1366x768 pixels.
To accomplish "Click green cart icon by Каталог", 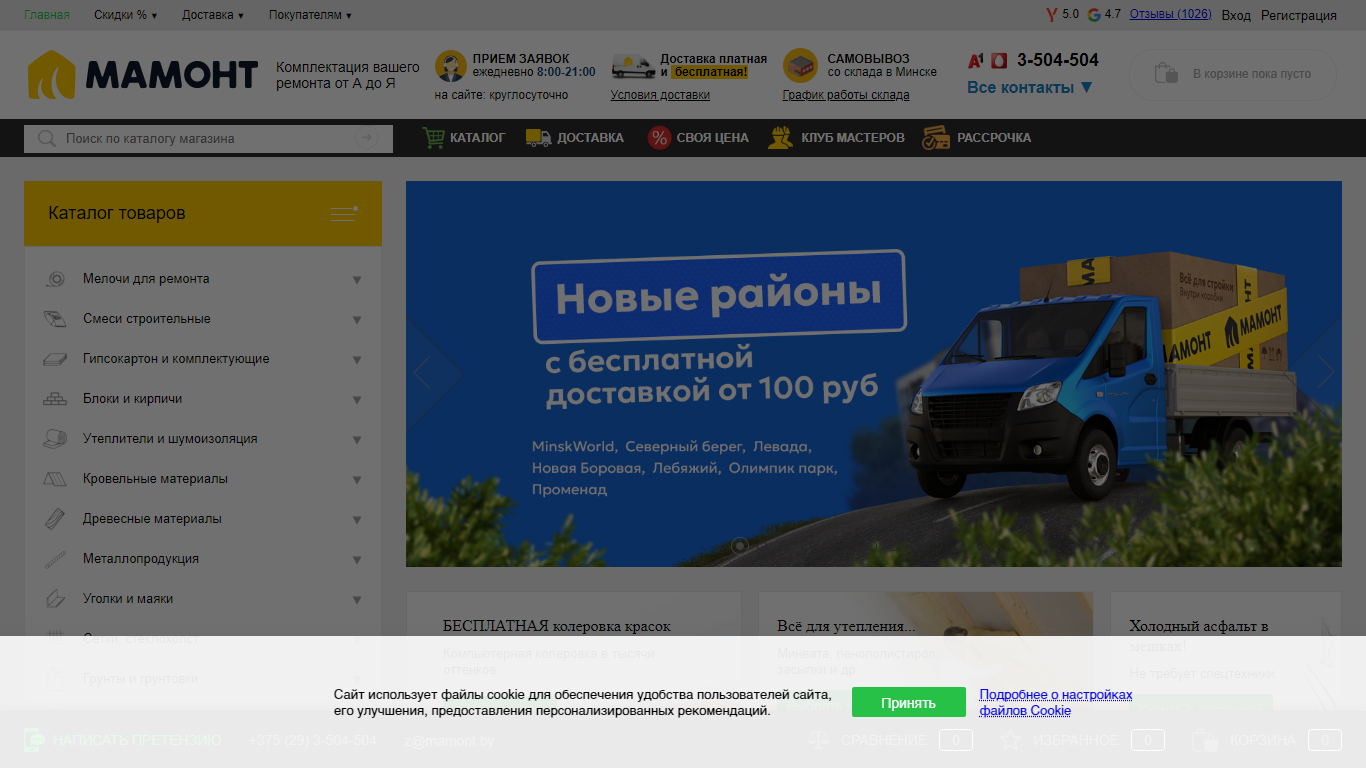I will tap(433, 138).
